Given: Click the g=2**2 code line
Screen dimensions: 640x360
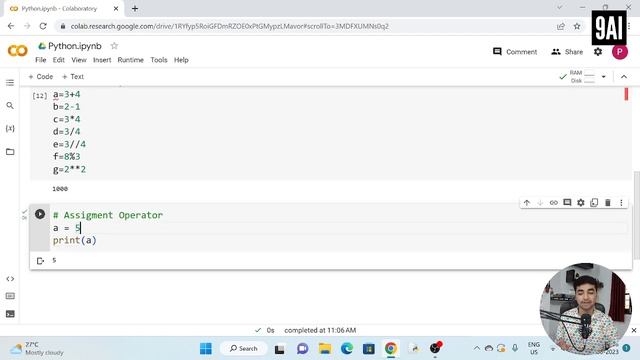Looking at the screenshot, I should [x=69, y=169].
